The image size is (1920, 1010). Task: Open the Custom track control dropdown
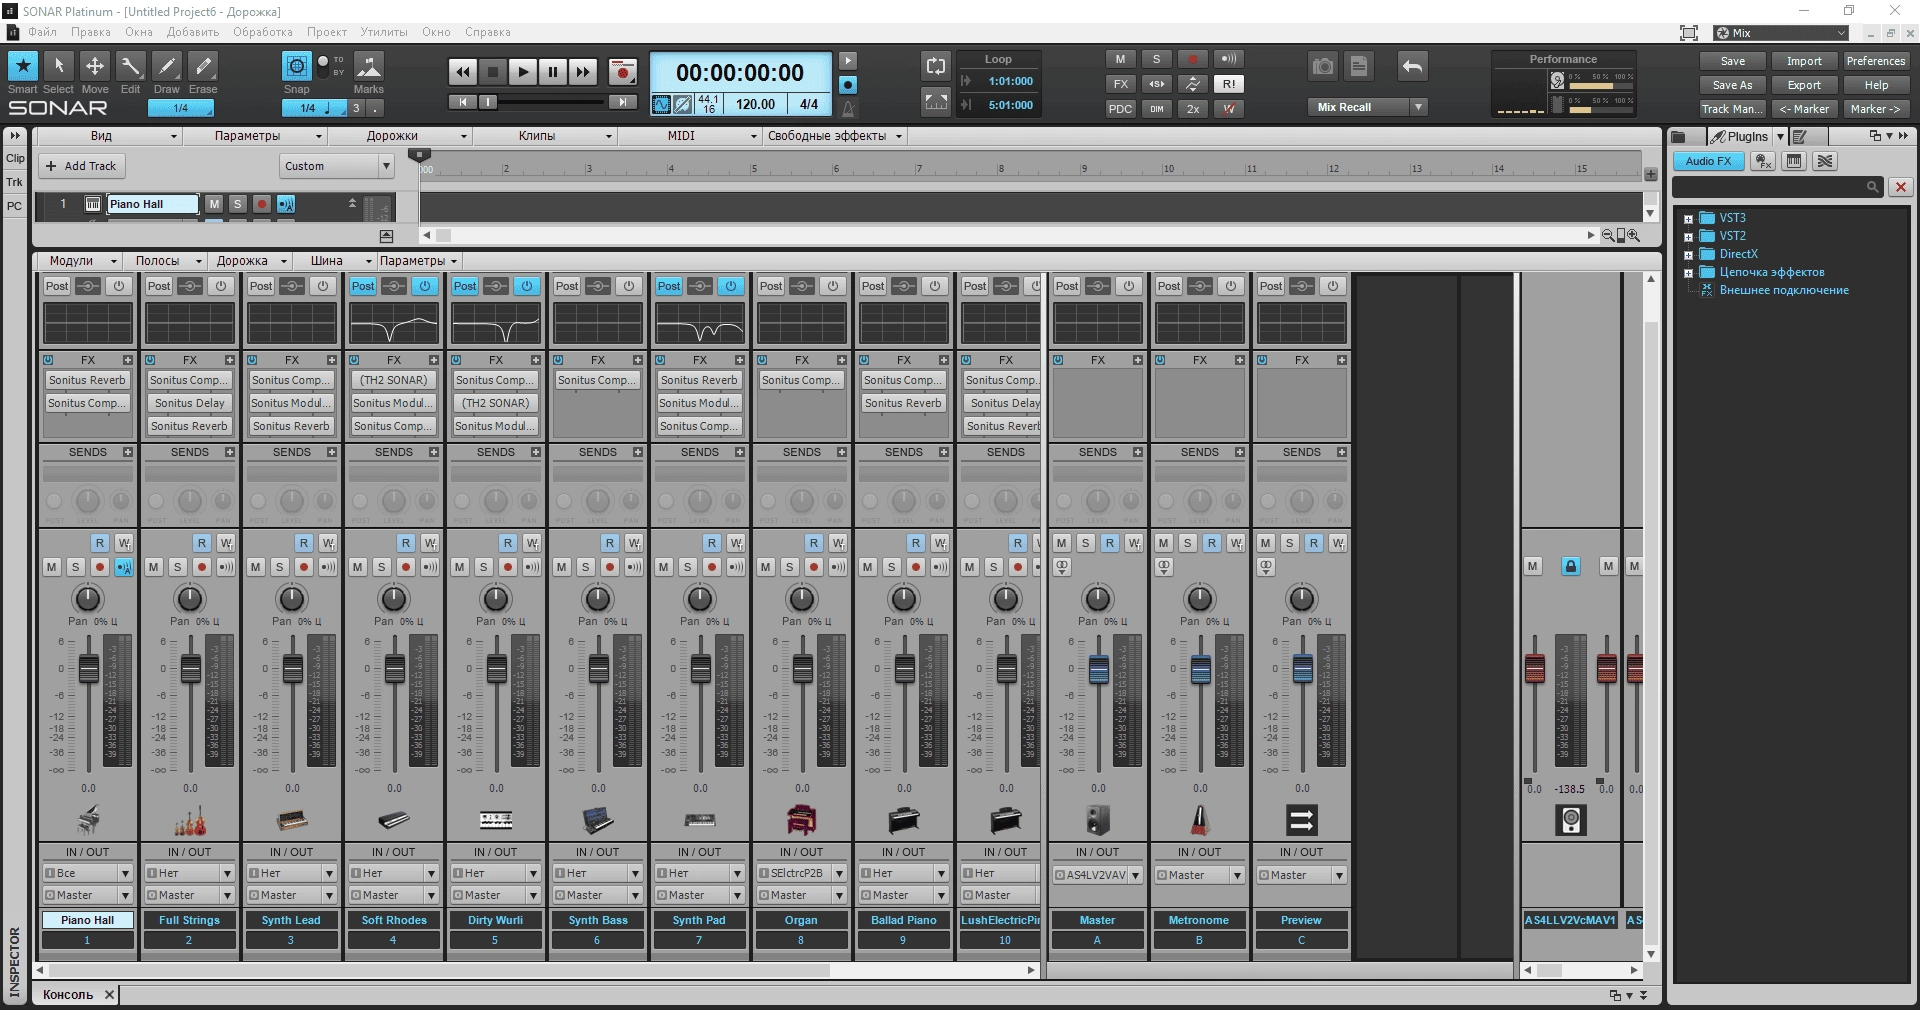tap(385, 166)
